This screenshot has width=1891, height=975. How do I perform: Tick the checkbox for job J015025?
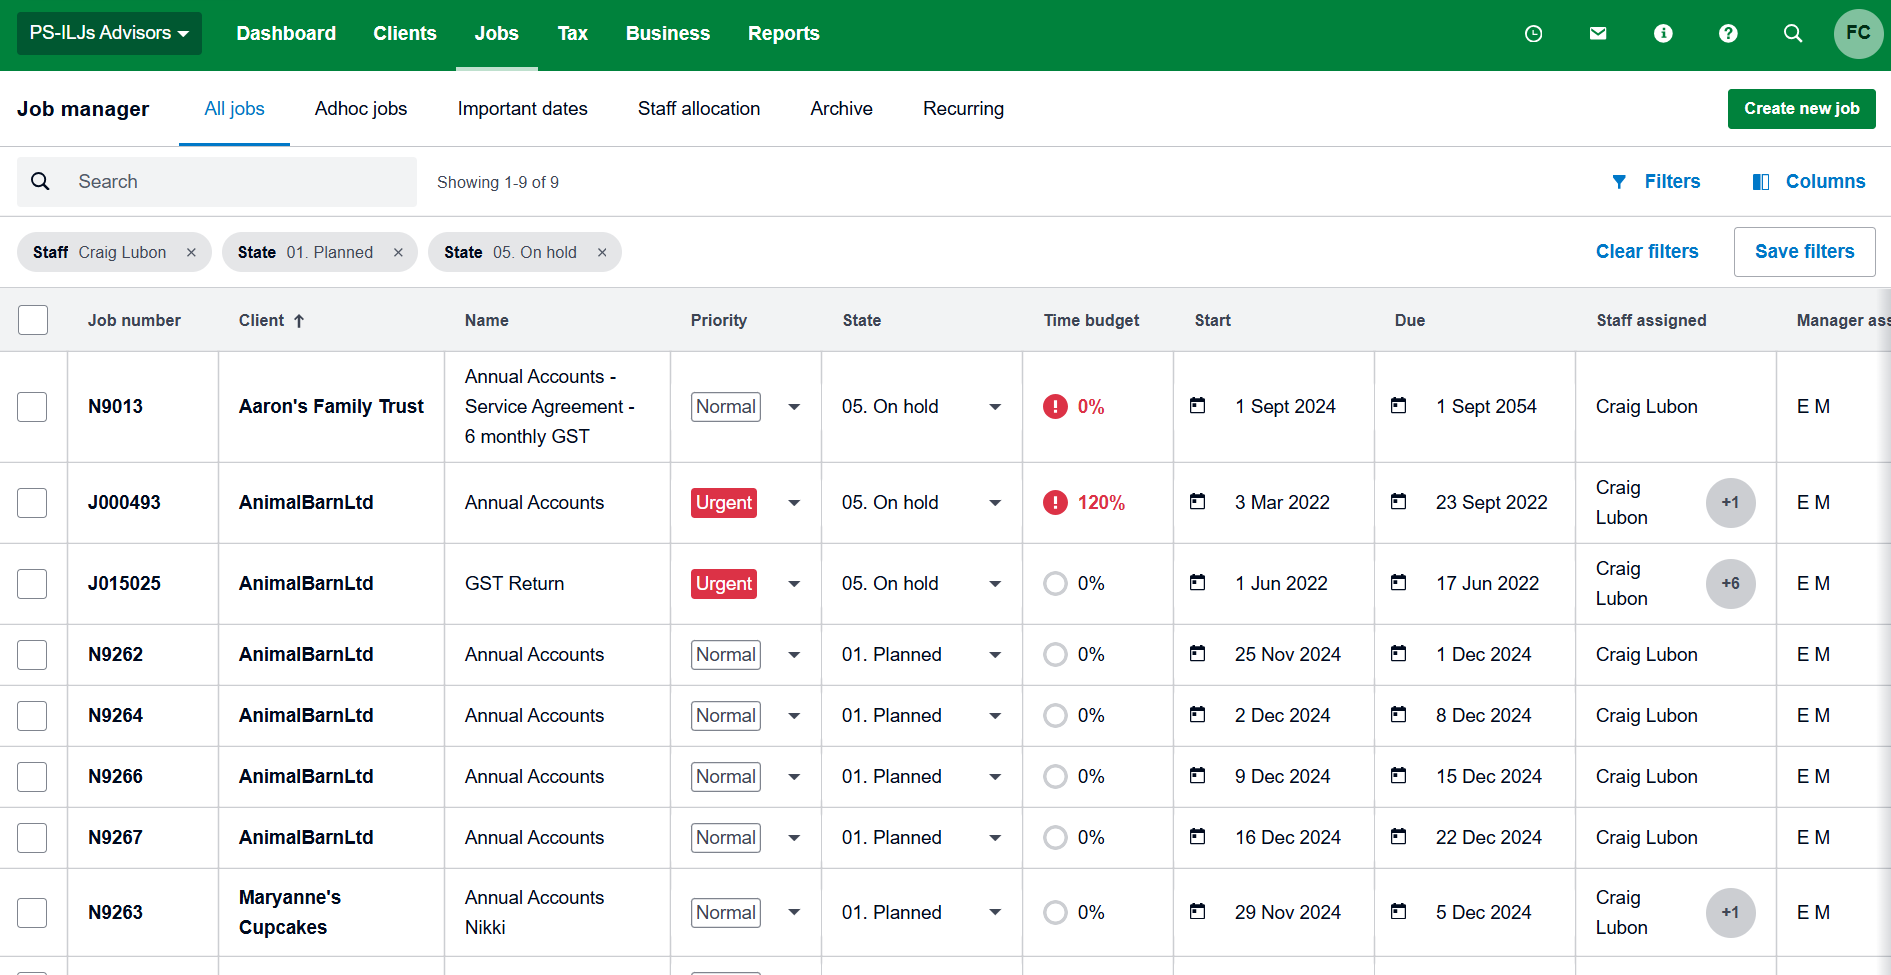click(x=33, y=583)
